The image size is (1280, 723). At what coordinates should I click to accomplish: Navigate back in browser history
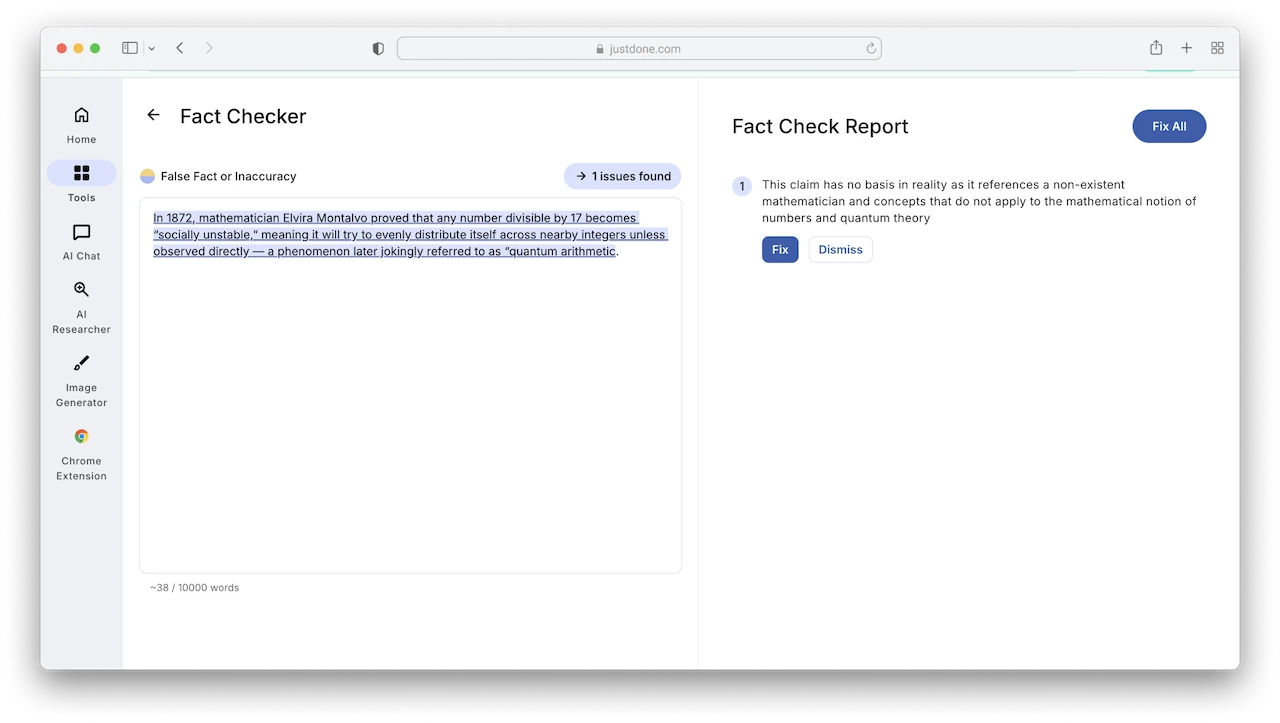pyautogui.click(x=180, y=48)
